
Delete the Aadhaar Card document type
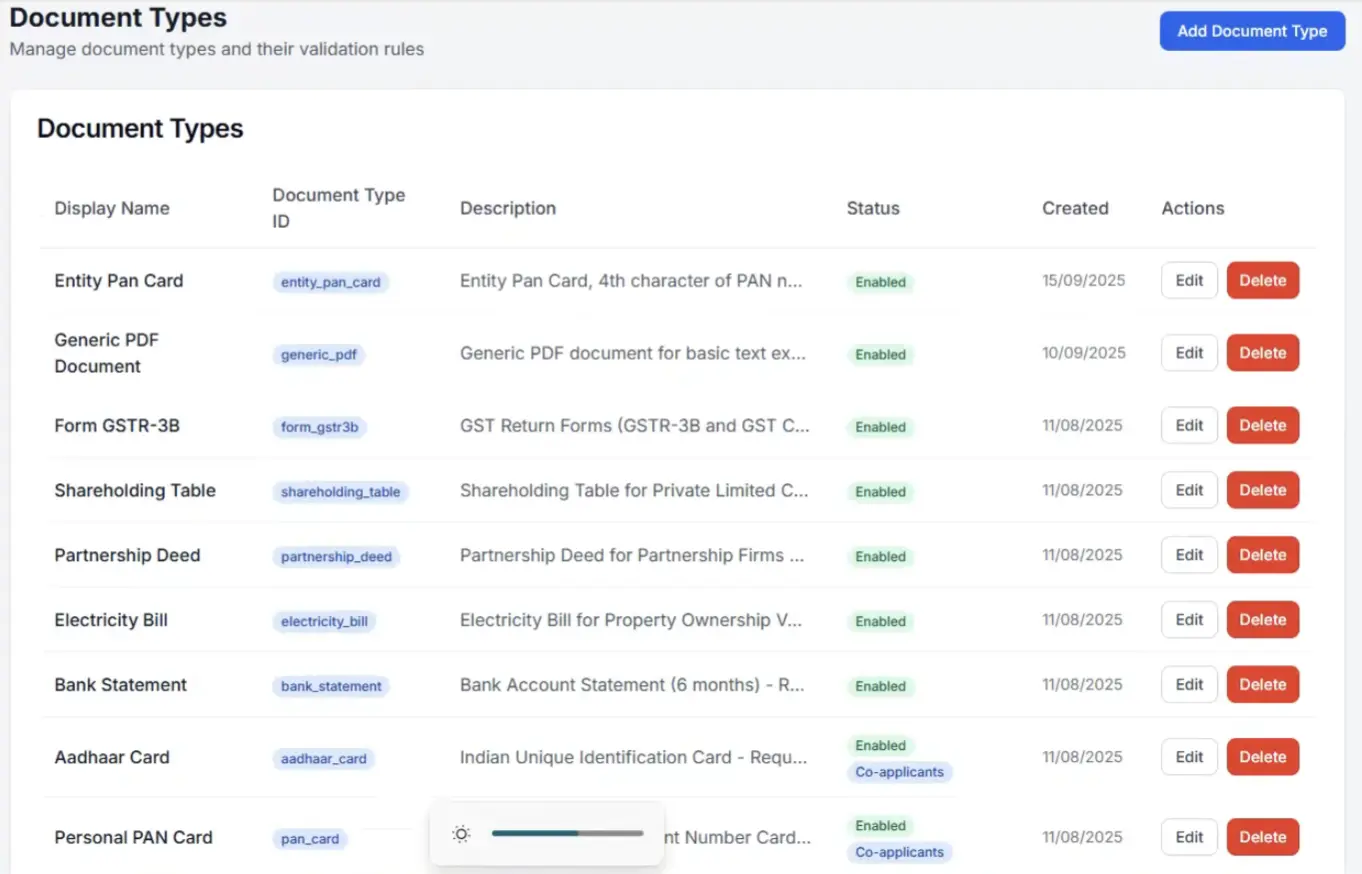1262,757
